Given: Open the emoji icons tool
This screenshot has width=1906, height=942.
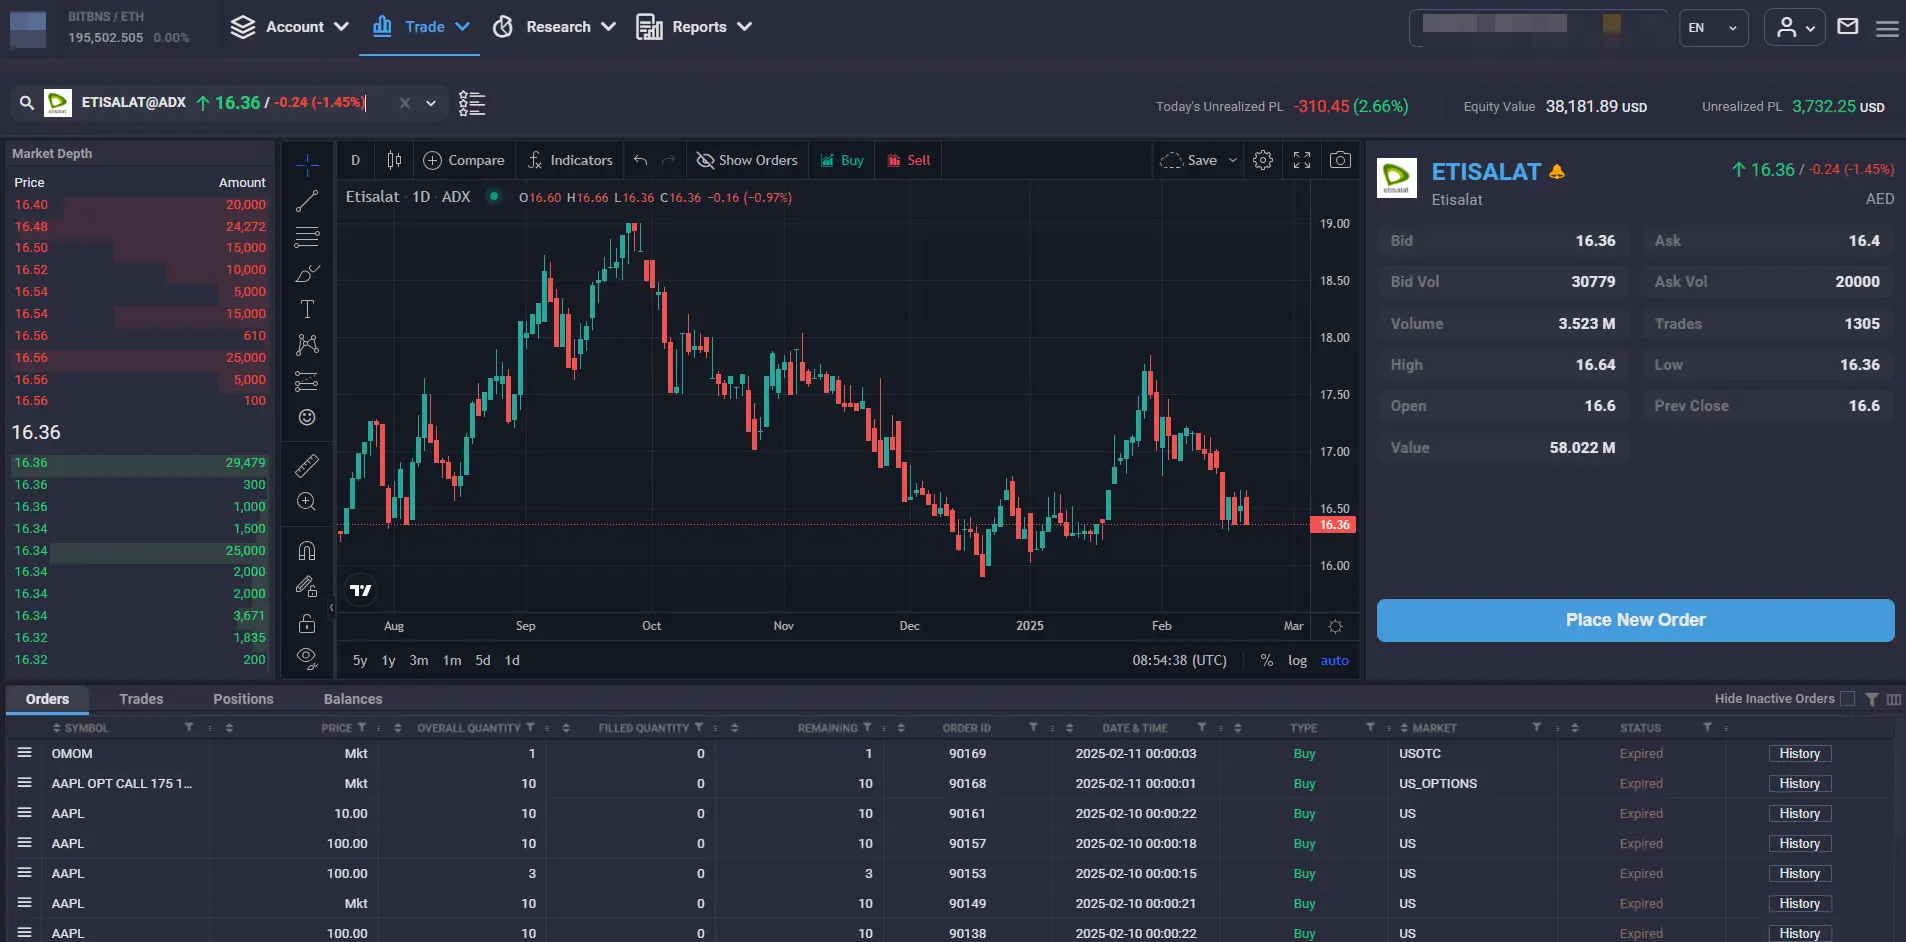Looking at the screenshot, I should pyautogui.click(x=307, y=417).
